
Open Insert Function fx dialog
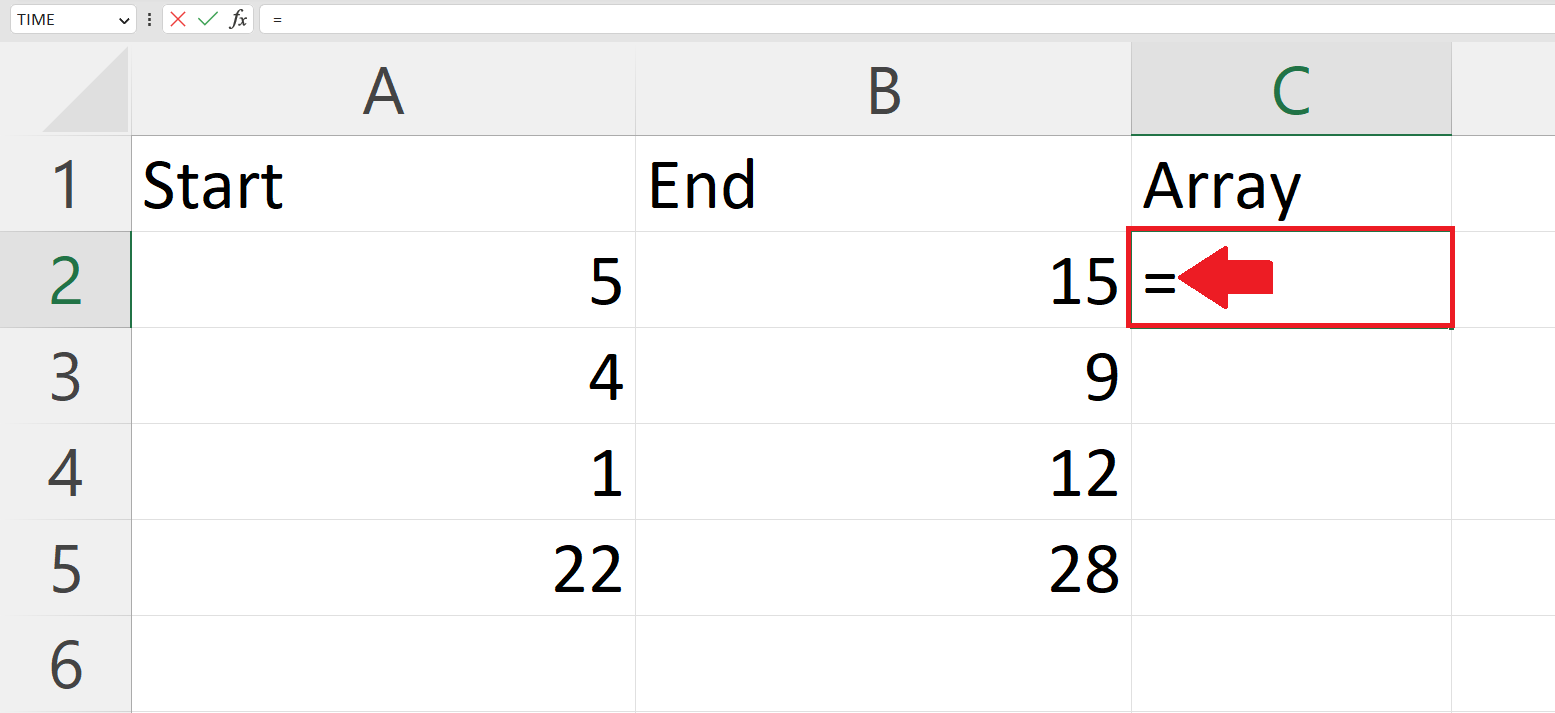238,19
